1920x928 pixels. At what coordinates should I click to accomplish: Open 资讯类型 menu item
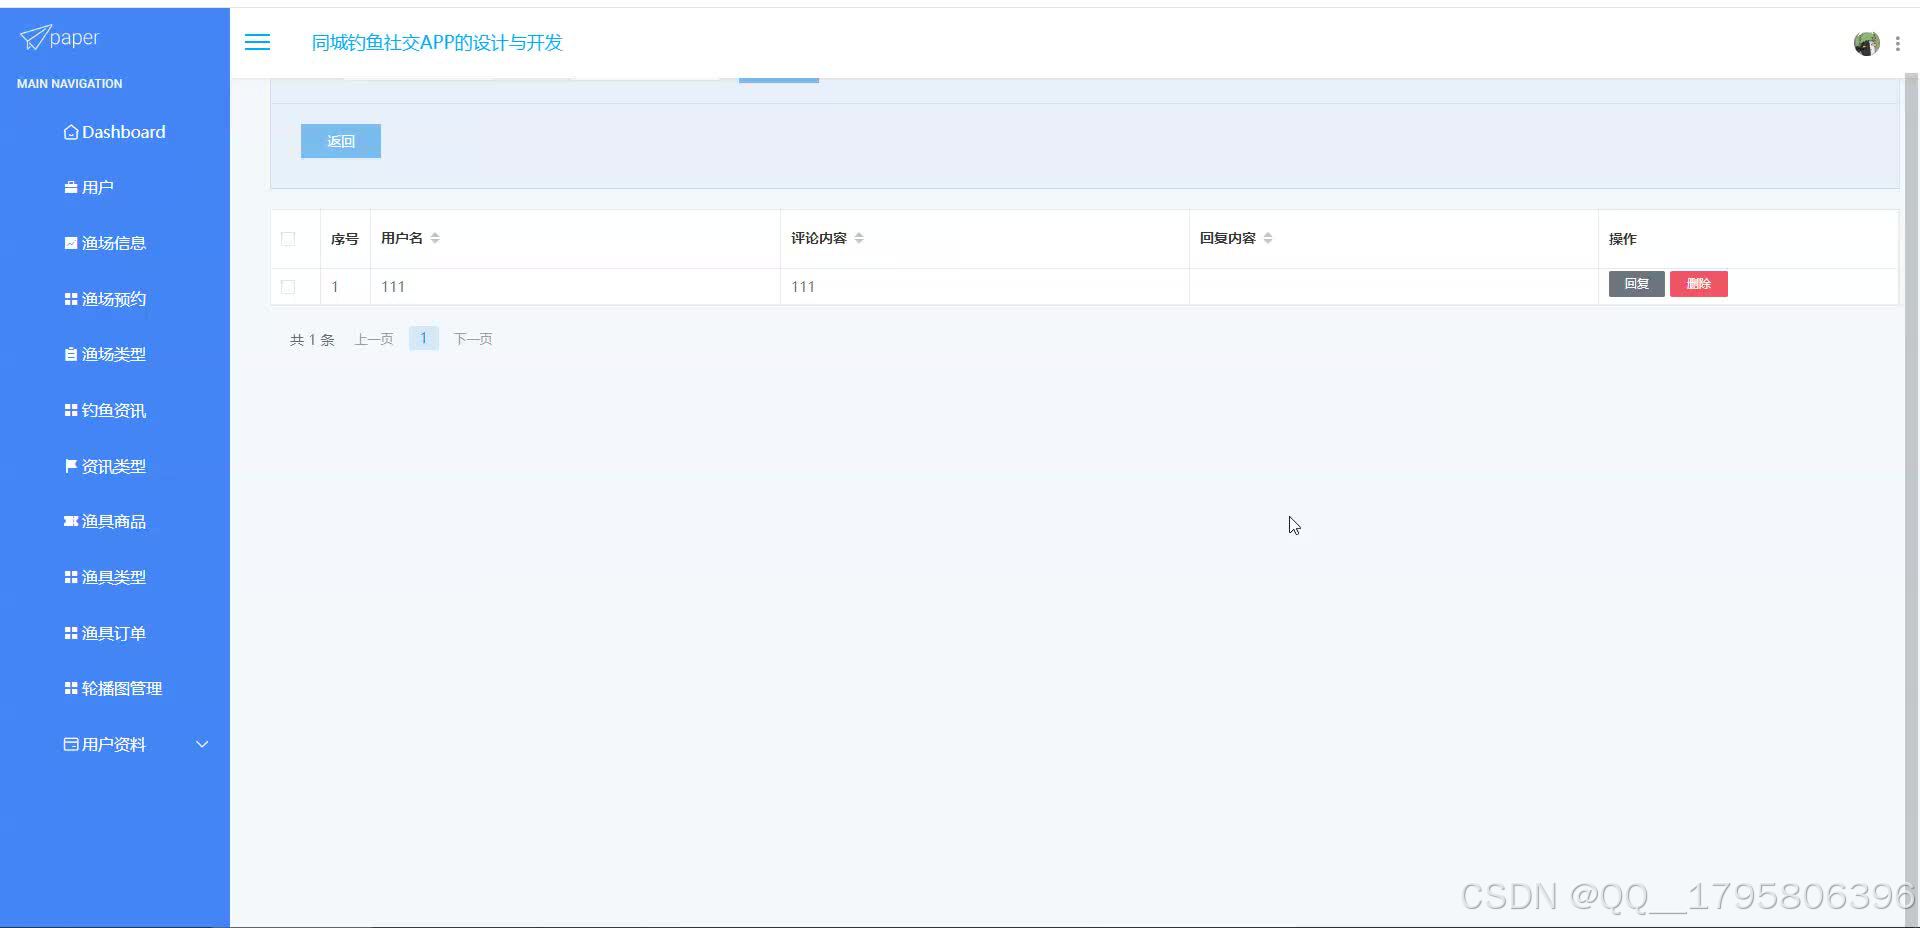click(115, 466)
